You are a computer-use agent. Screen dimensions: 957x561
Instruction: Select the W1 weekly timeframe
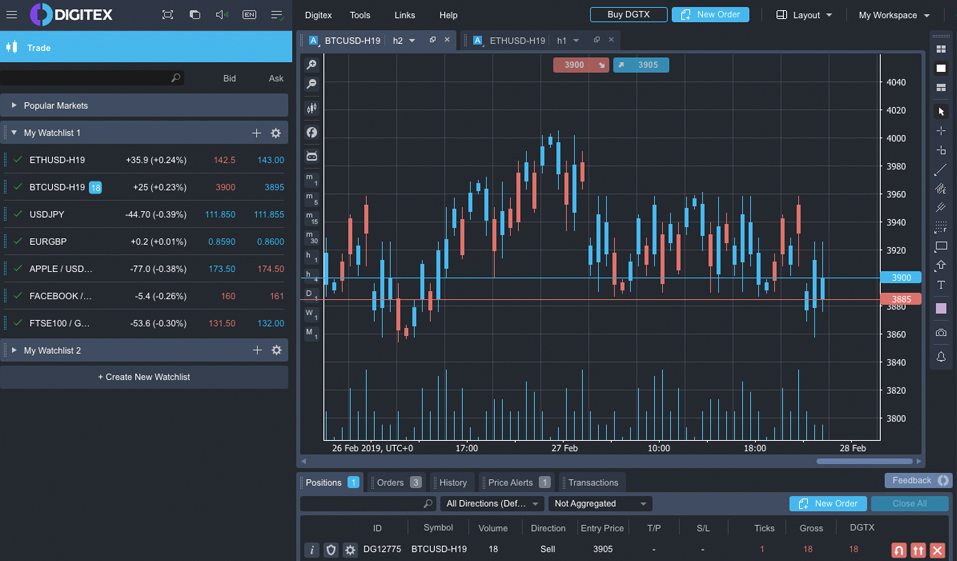coord(311,314)
